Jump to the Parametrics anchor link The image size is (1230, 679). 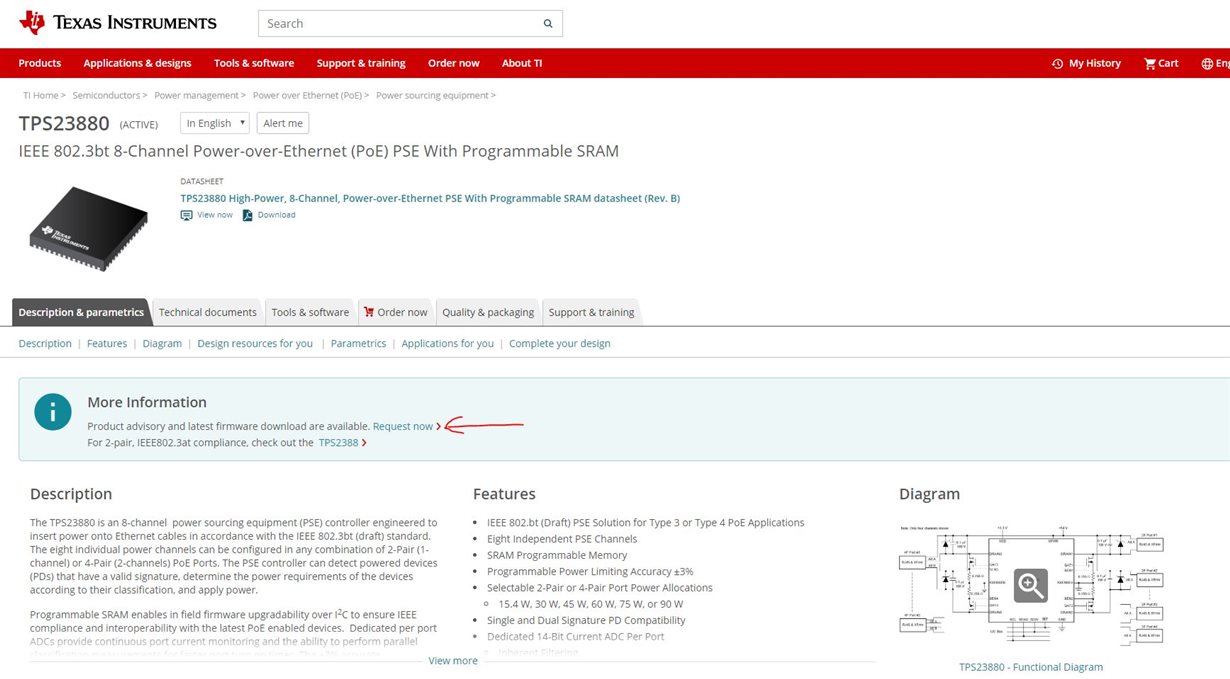pyautogui.click(x=358, y=343)
